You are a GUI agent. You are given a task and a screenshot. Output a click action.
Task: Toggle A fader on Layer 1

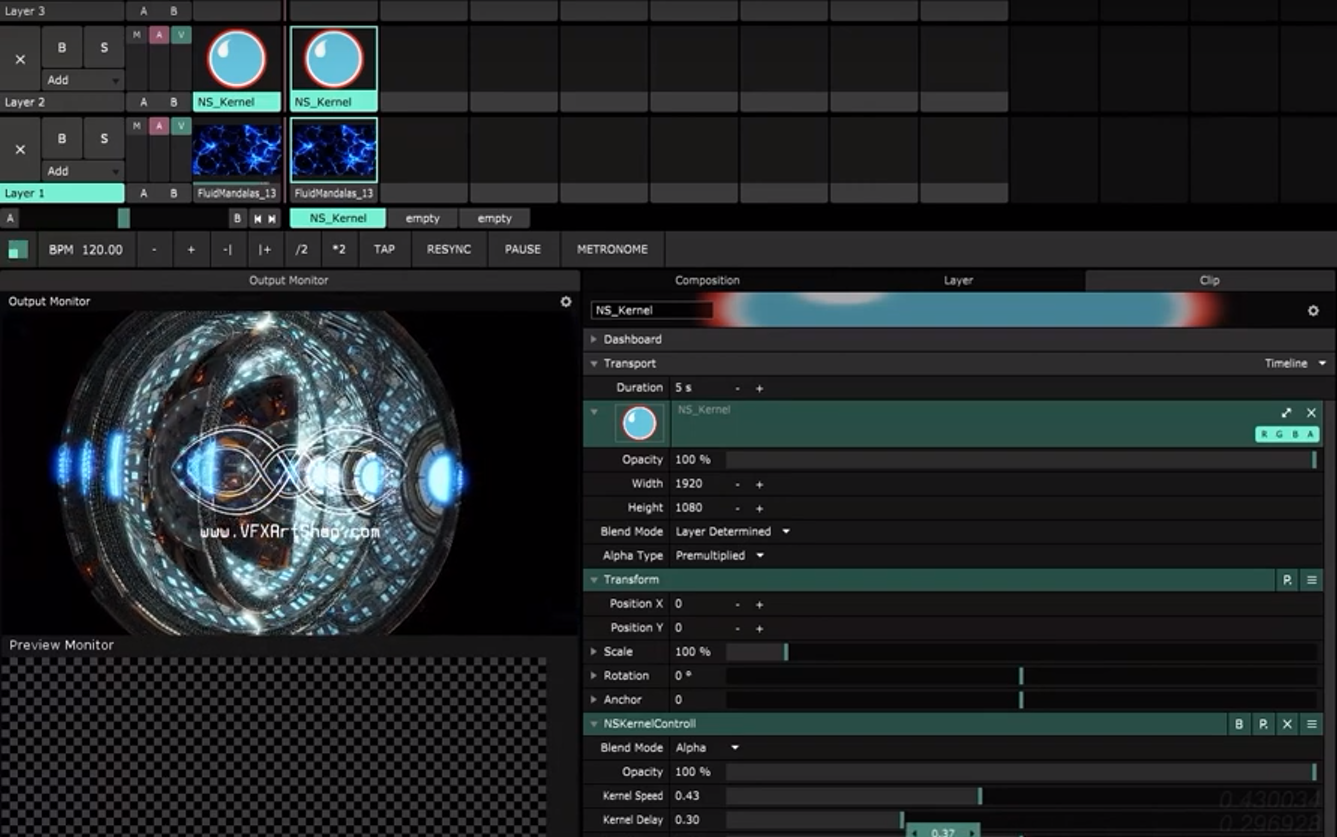point(159,126)
